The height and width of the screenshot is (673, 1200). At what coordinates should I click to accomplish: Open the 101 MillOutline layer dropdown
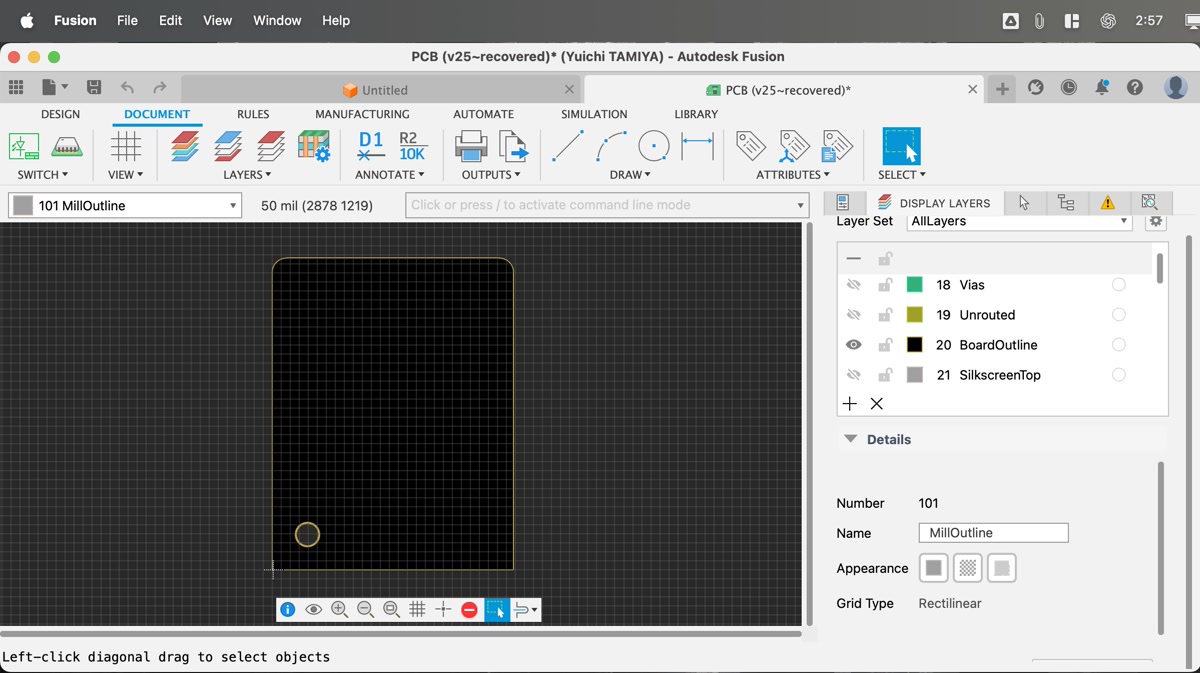tap(125, 205)
